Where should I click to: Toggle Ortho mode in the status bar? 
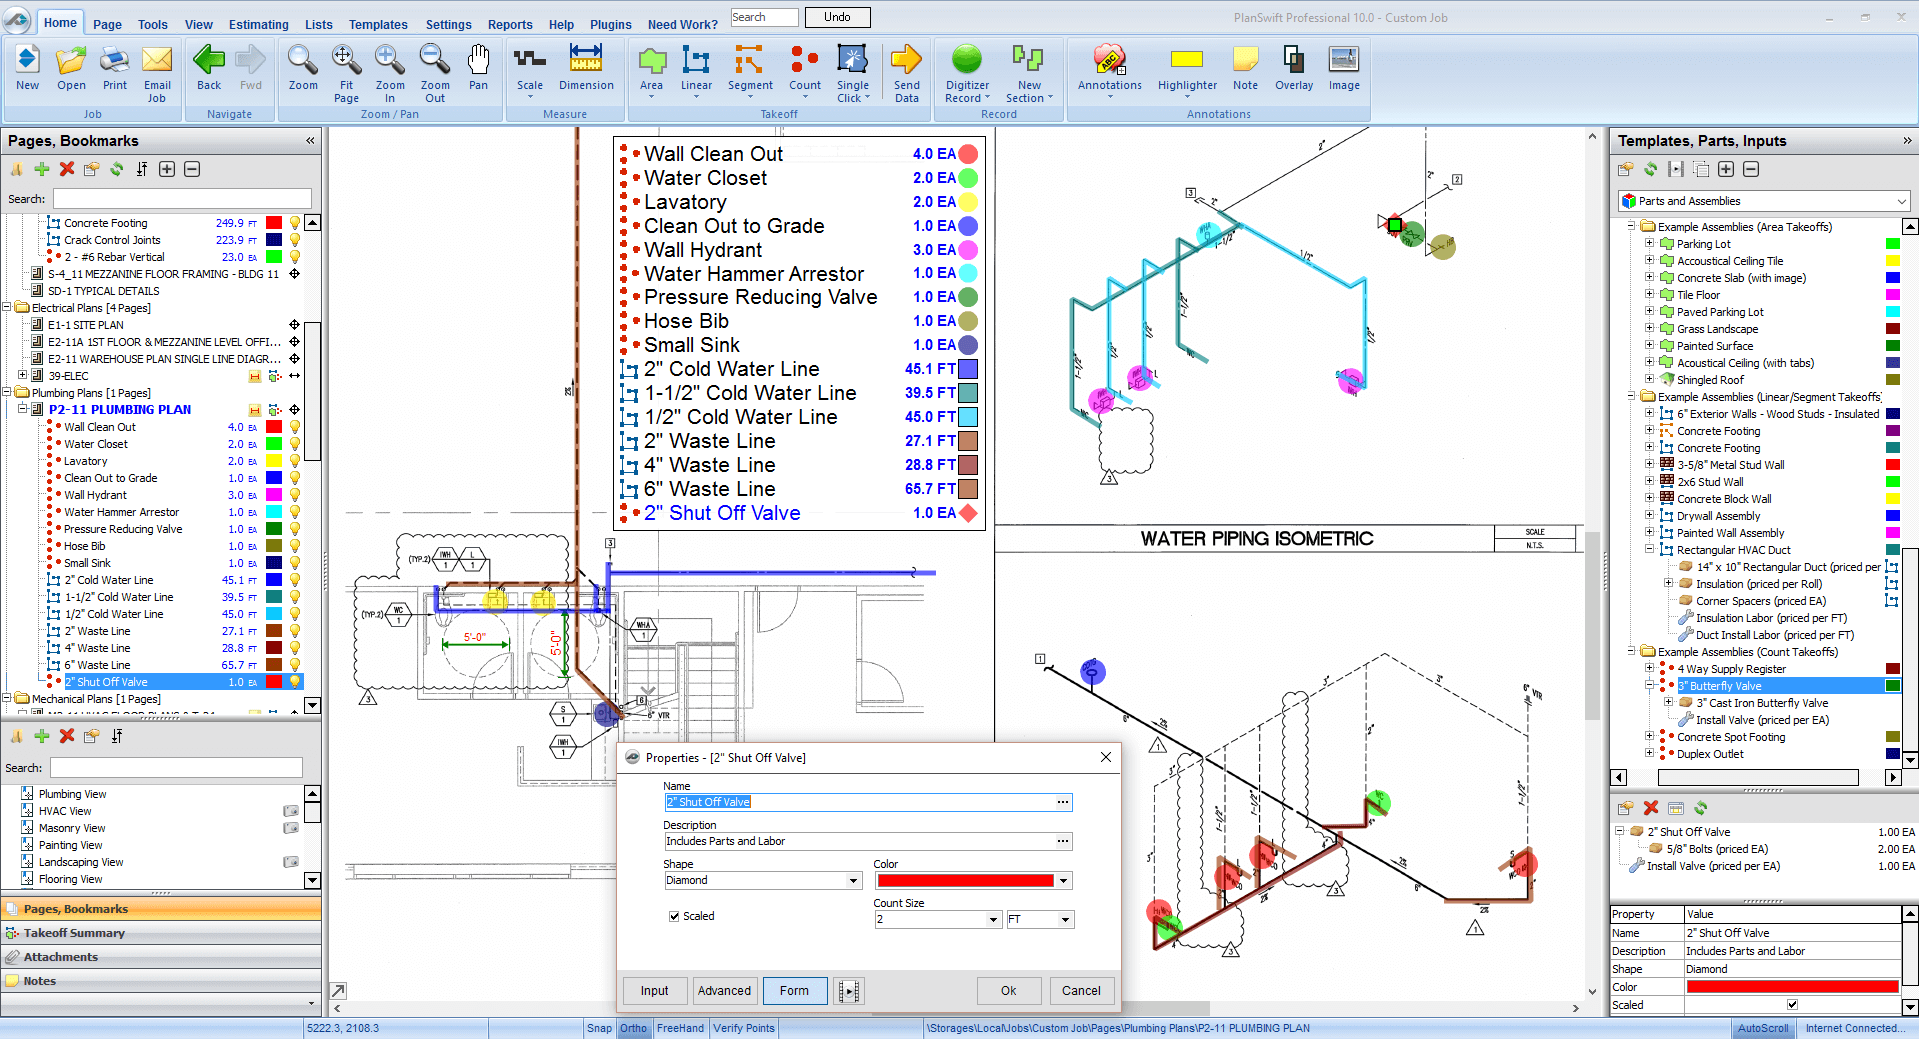[633, 1028]
